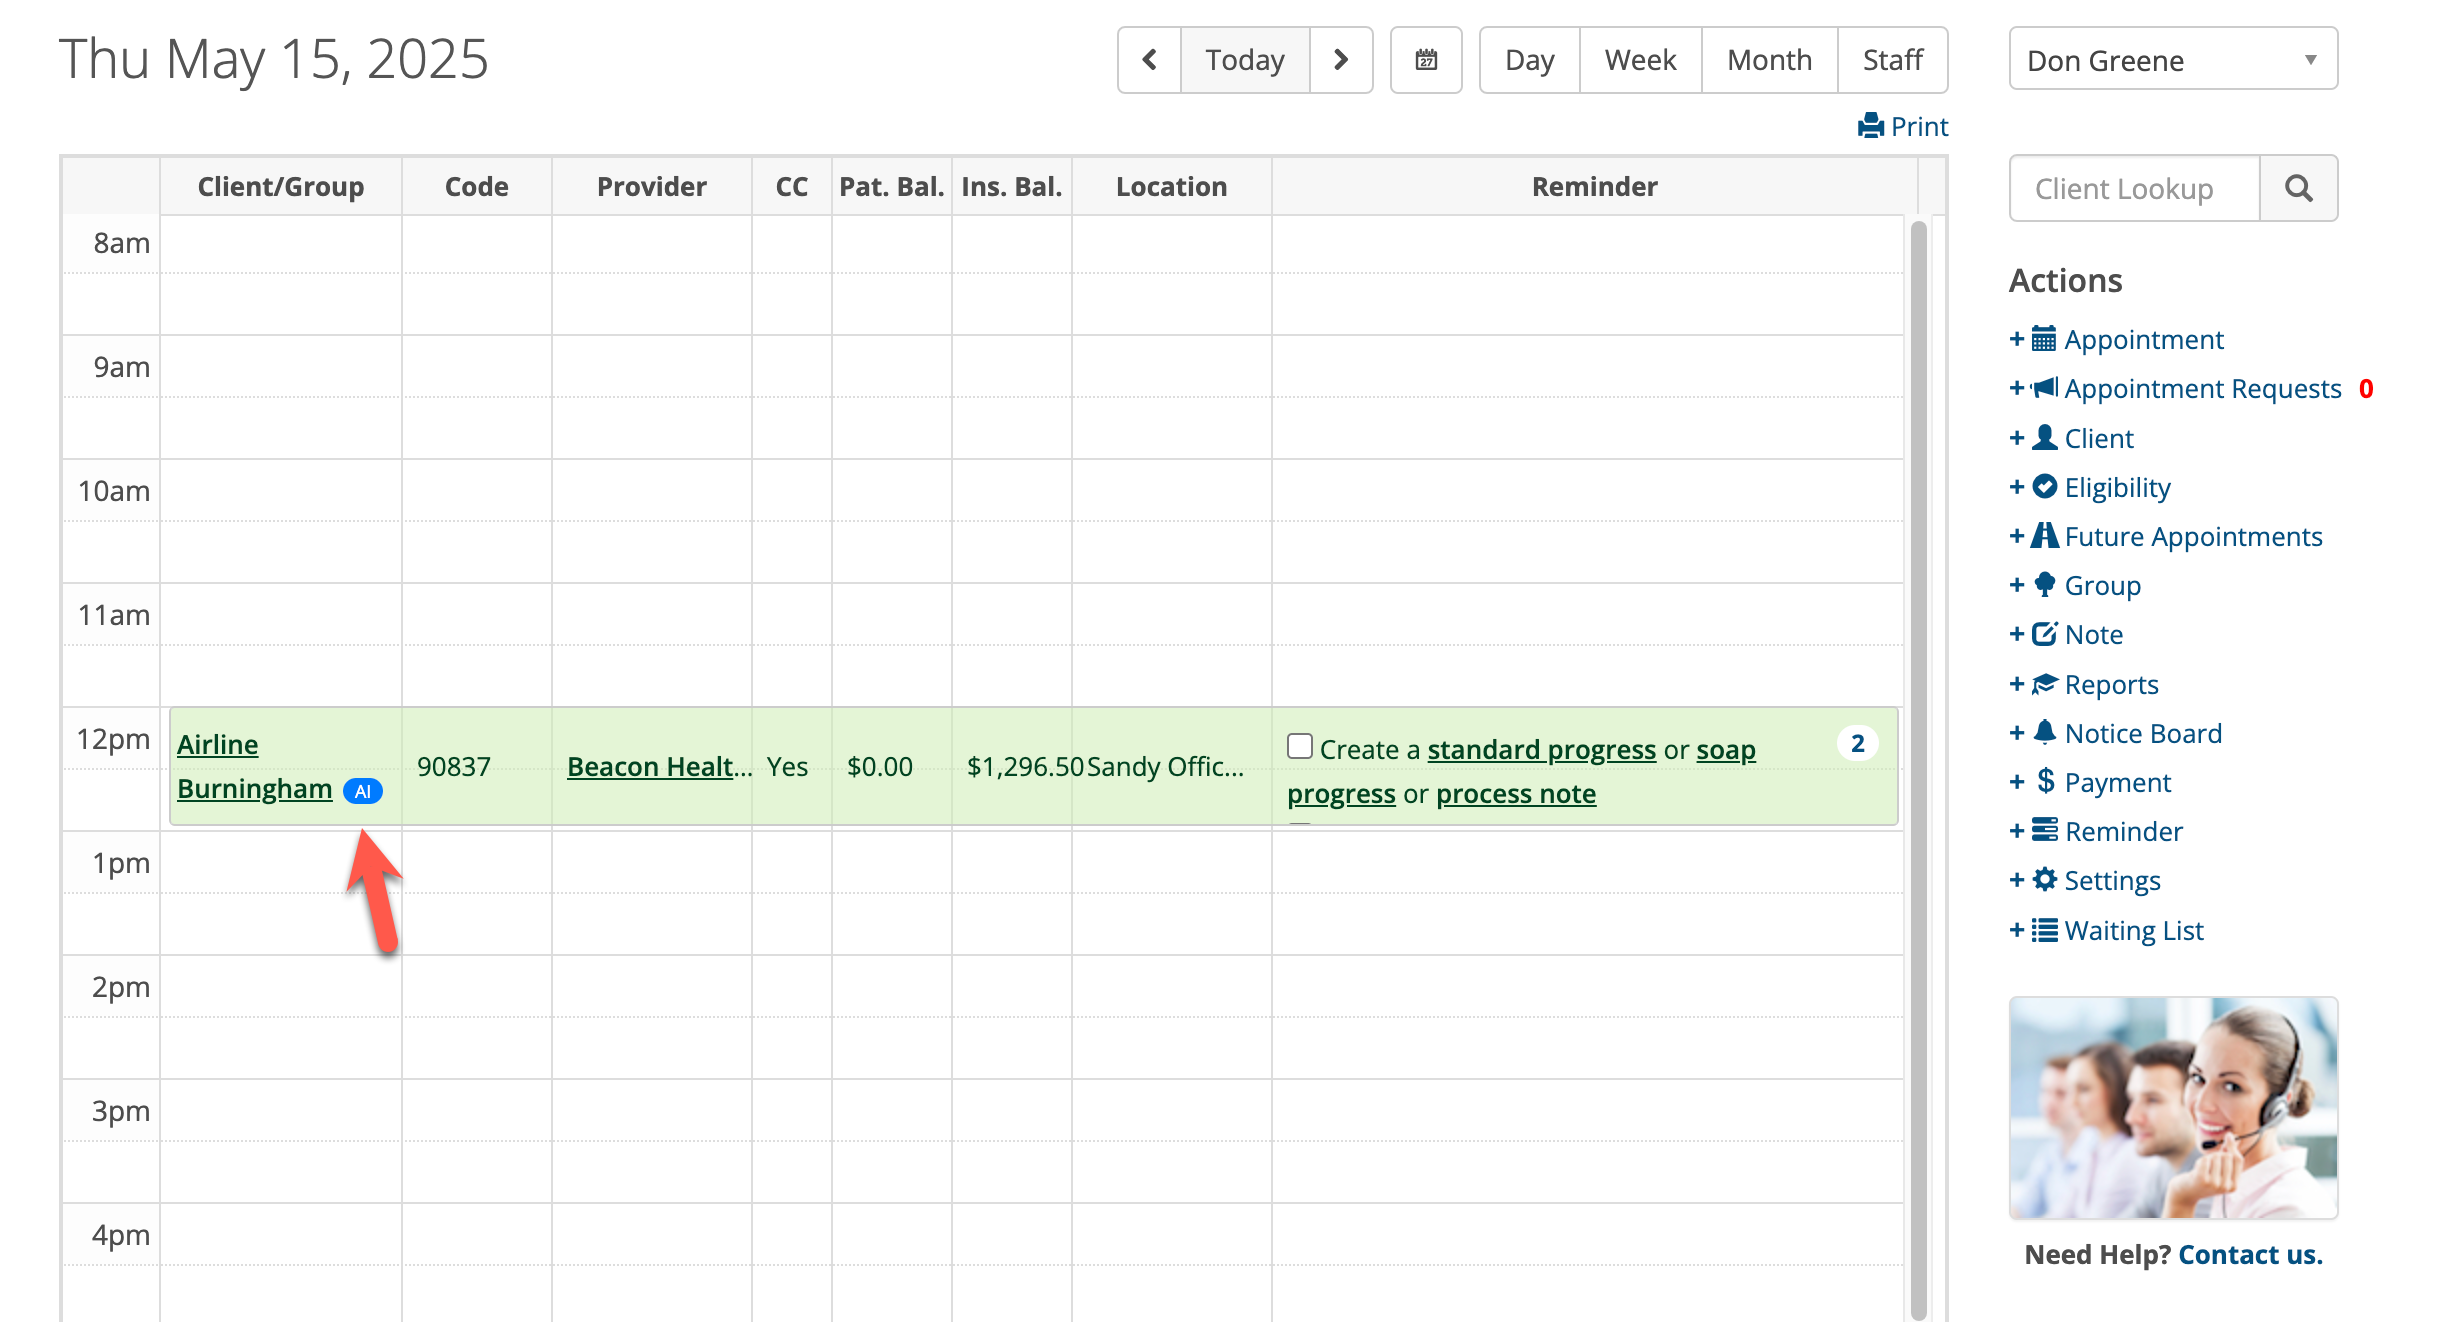Click the edit pencil icon beside Note
This screenshot has width=2464, height=1322.
tap(2045, 634)
